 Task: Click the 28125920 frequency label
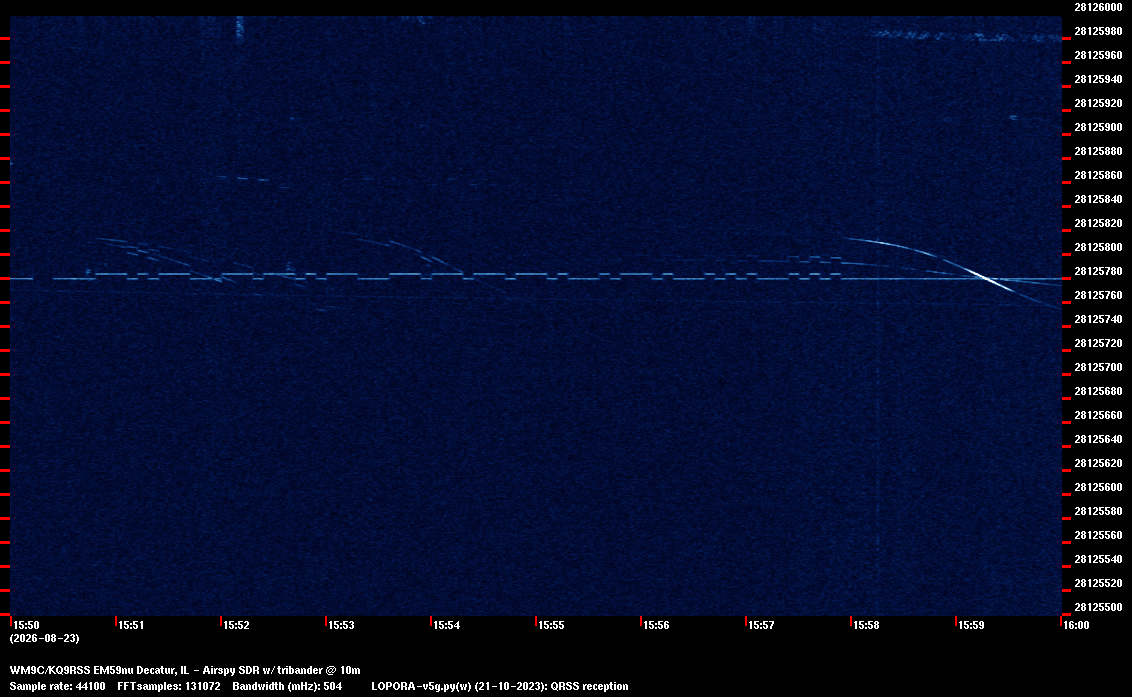[1098, 103]
